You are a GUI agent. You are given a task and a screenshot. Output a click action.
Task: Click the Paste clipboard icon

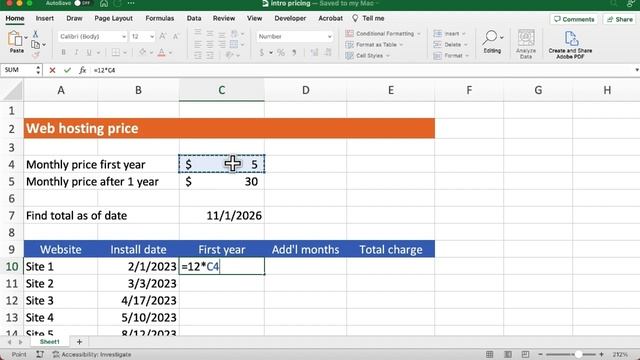point(16,39)
